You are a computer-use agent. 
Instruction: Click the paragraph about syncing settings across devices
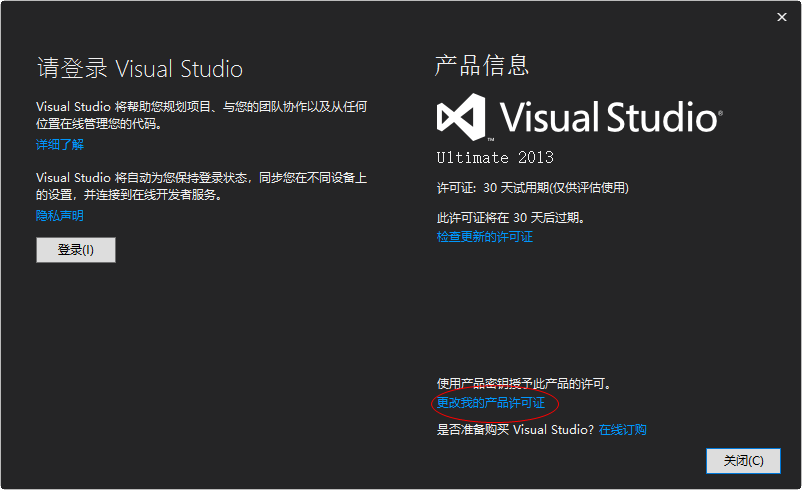coord(200,186)
